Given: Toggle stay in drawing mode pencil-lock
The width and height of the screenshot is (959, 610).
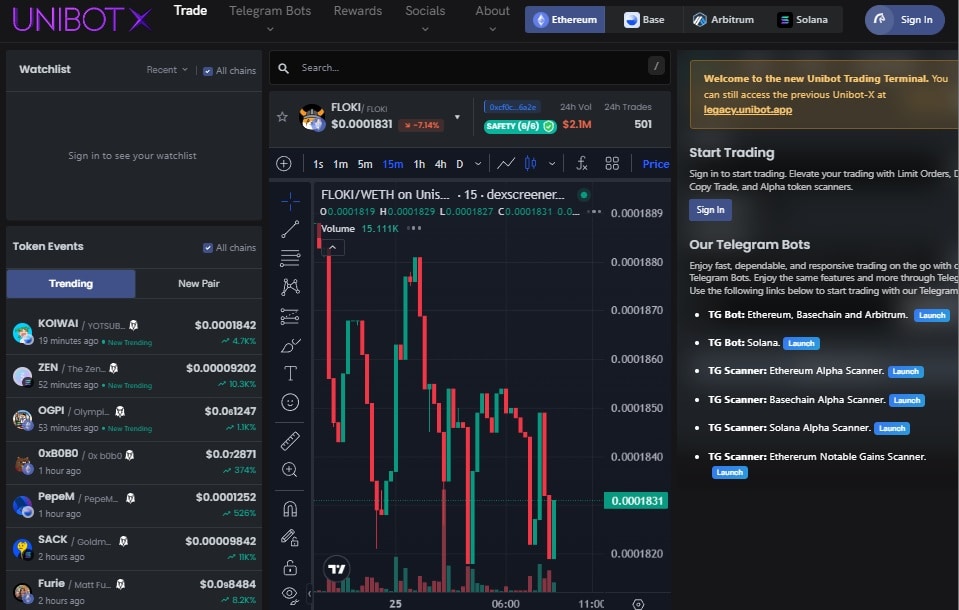Looking at the screenshot, I should point(290,538).
